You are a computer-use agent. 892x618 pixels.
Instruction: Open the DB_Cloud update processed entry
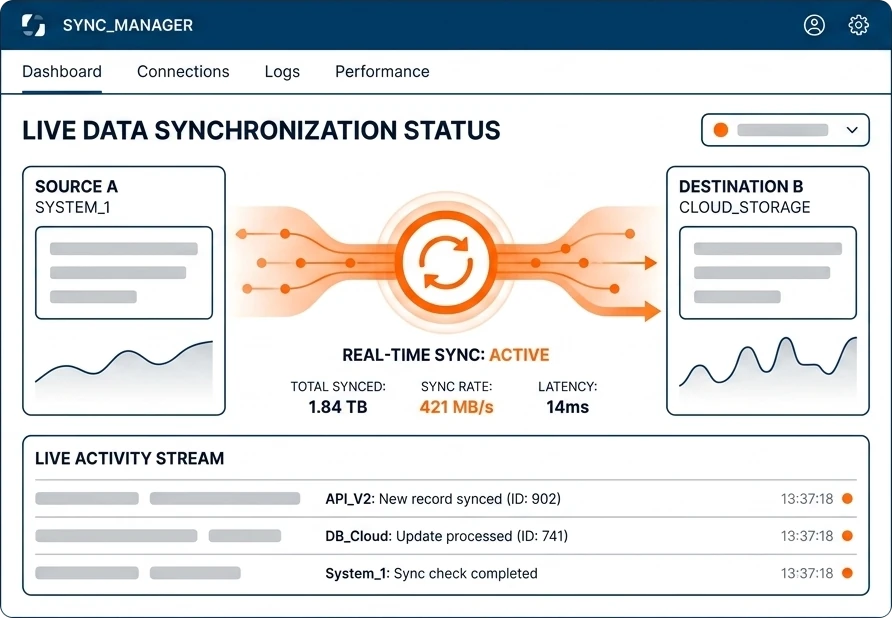pyautogui.click(x=445, y=535)
